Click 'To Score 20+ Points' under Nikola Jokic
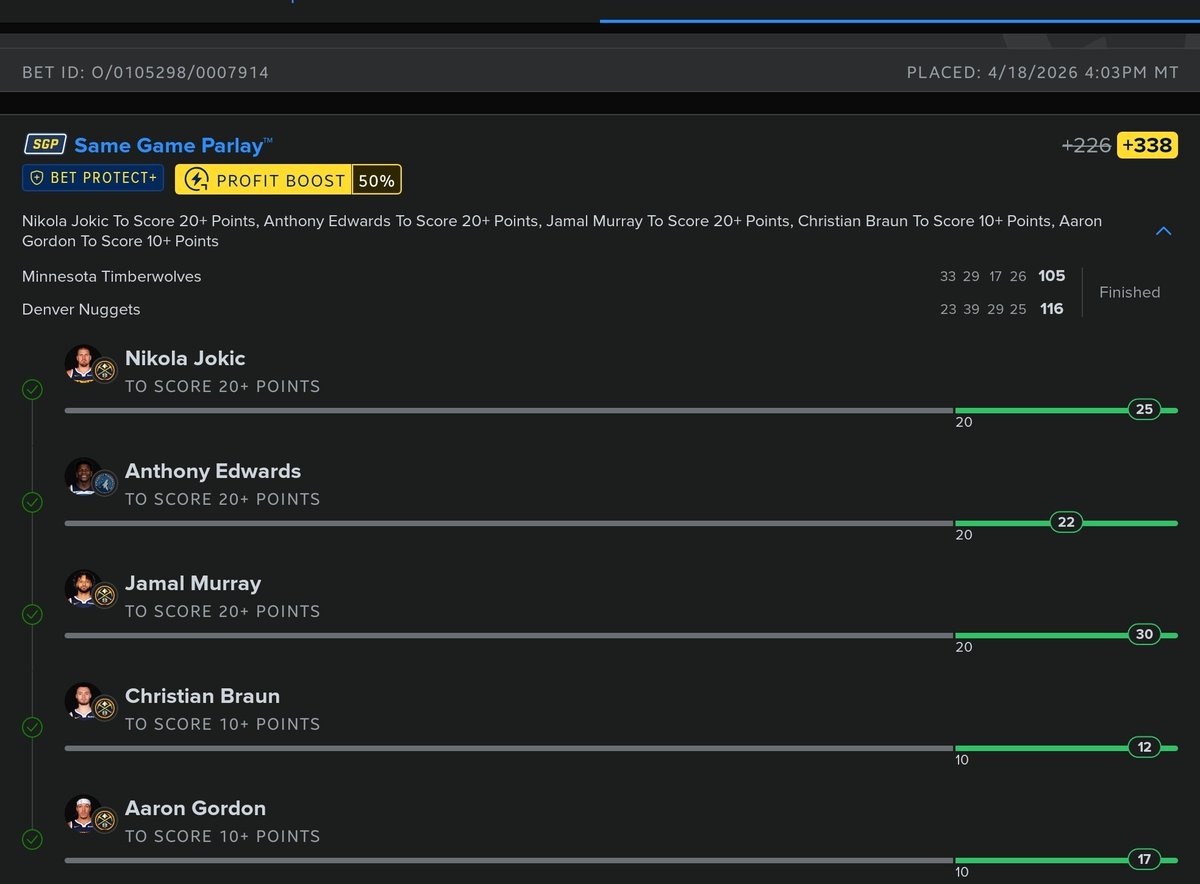 pyautogui.click(x=223, y=386)
